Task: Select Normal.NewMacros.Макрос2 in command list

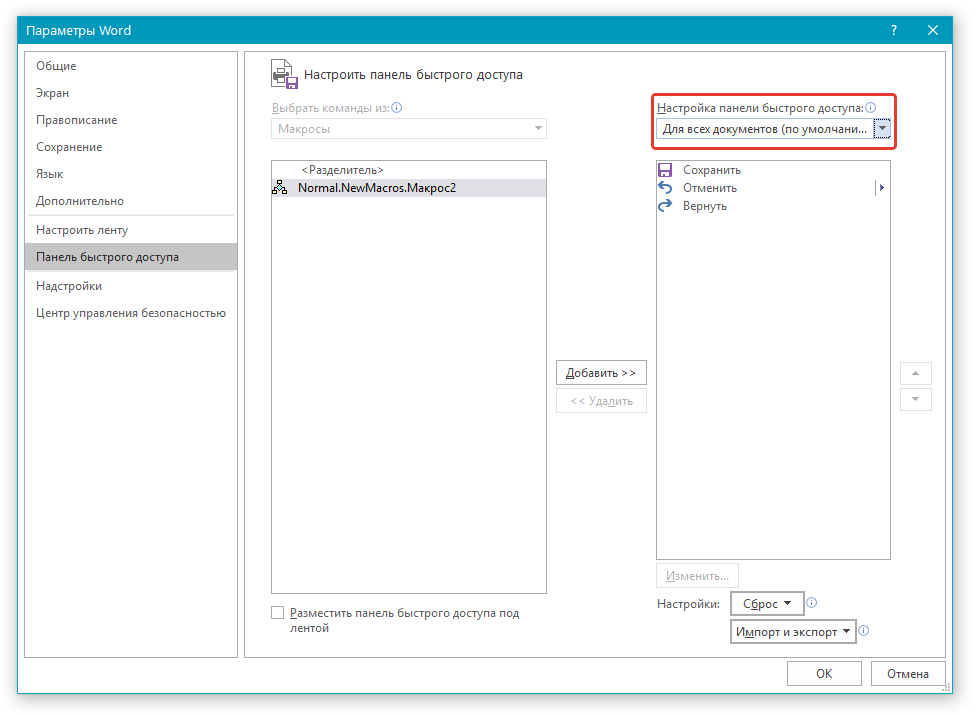Action: 409,188
